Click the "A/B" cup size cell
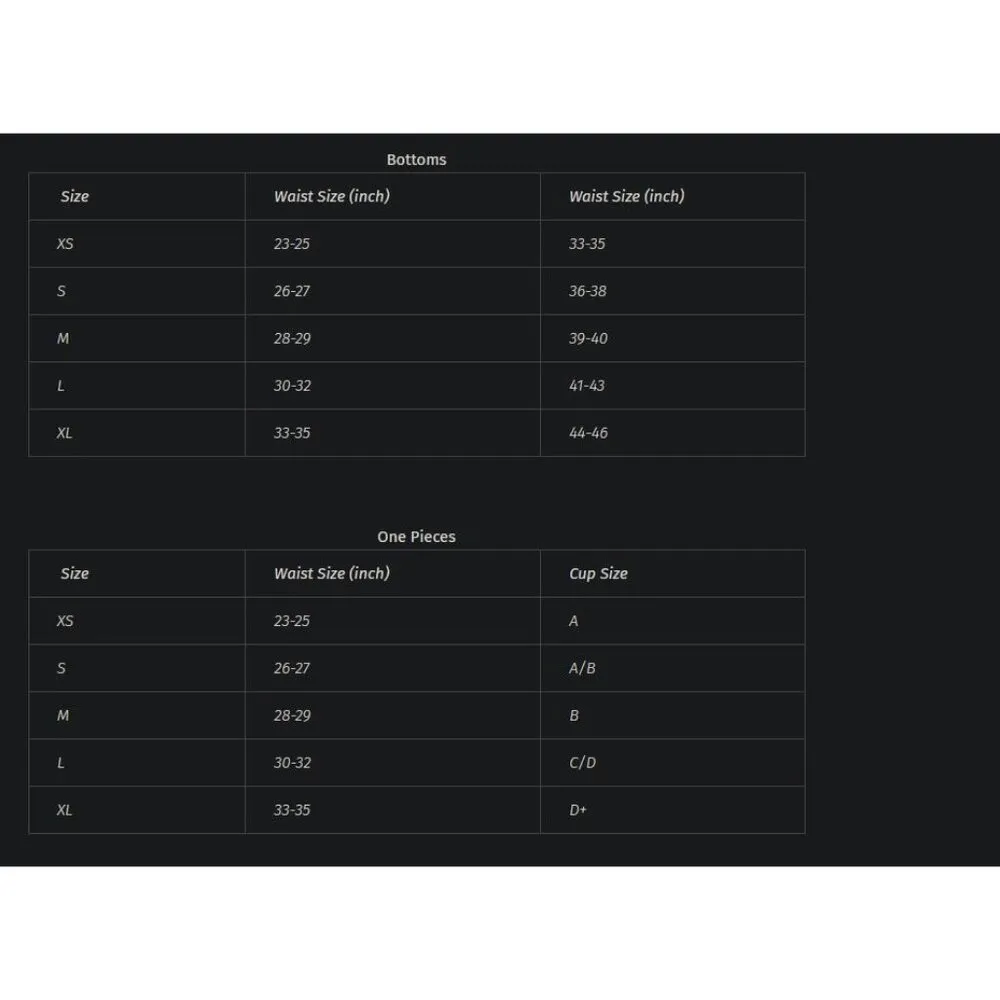The image size is (1000, 1000). (582, 668)
